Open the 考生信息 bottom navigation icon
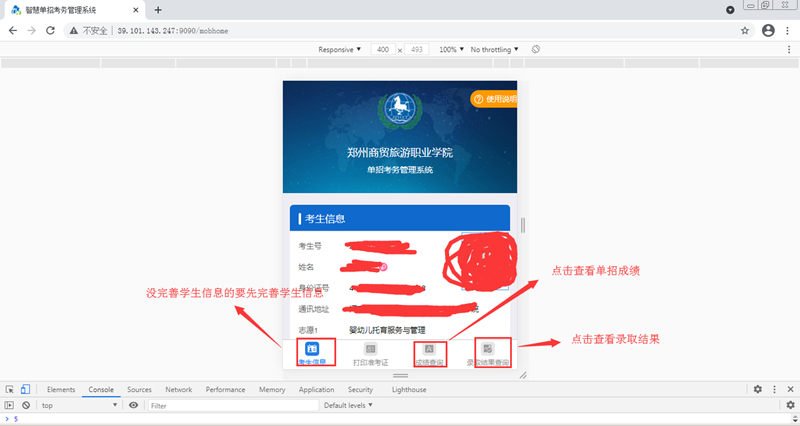 (312, 349)
